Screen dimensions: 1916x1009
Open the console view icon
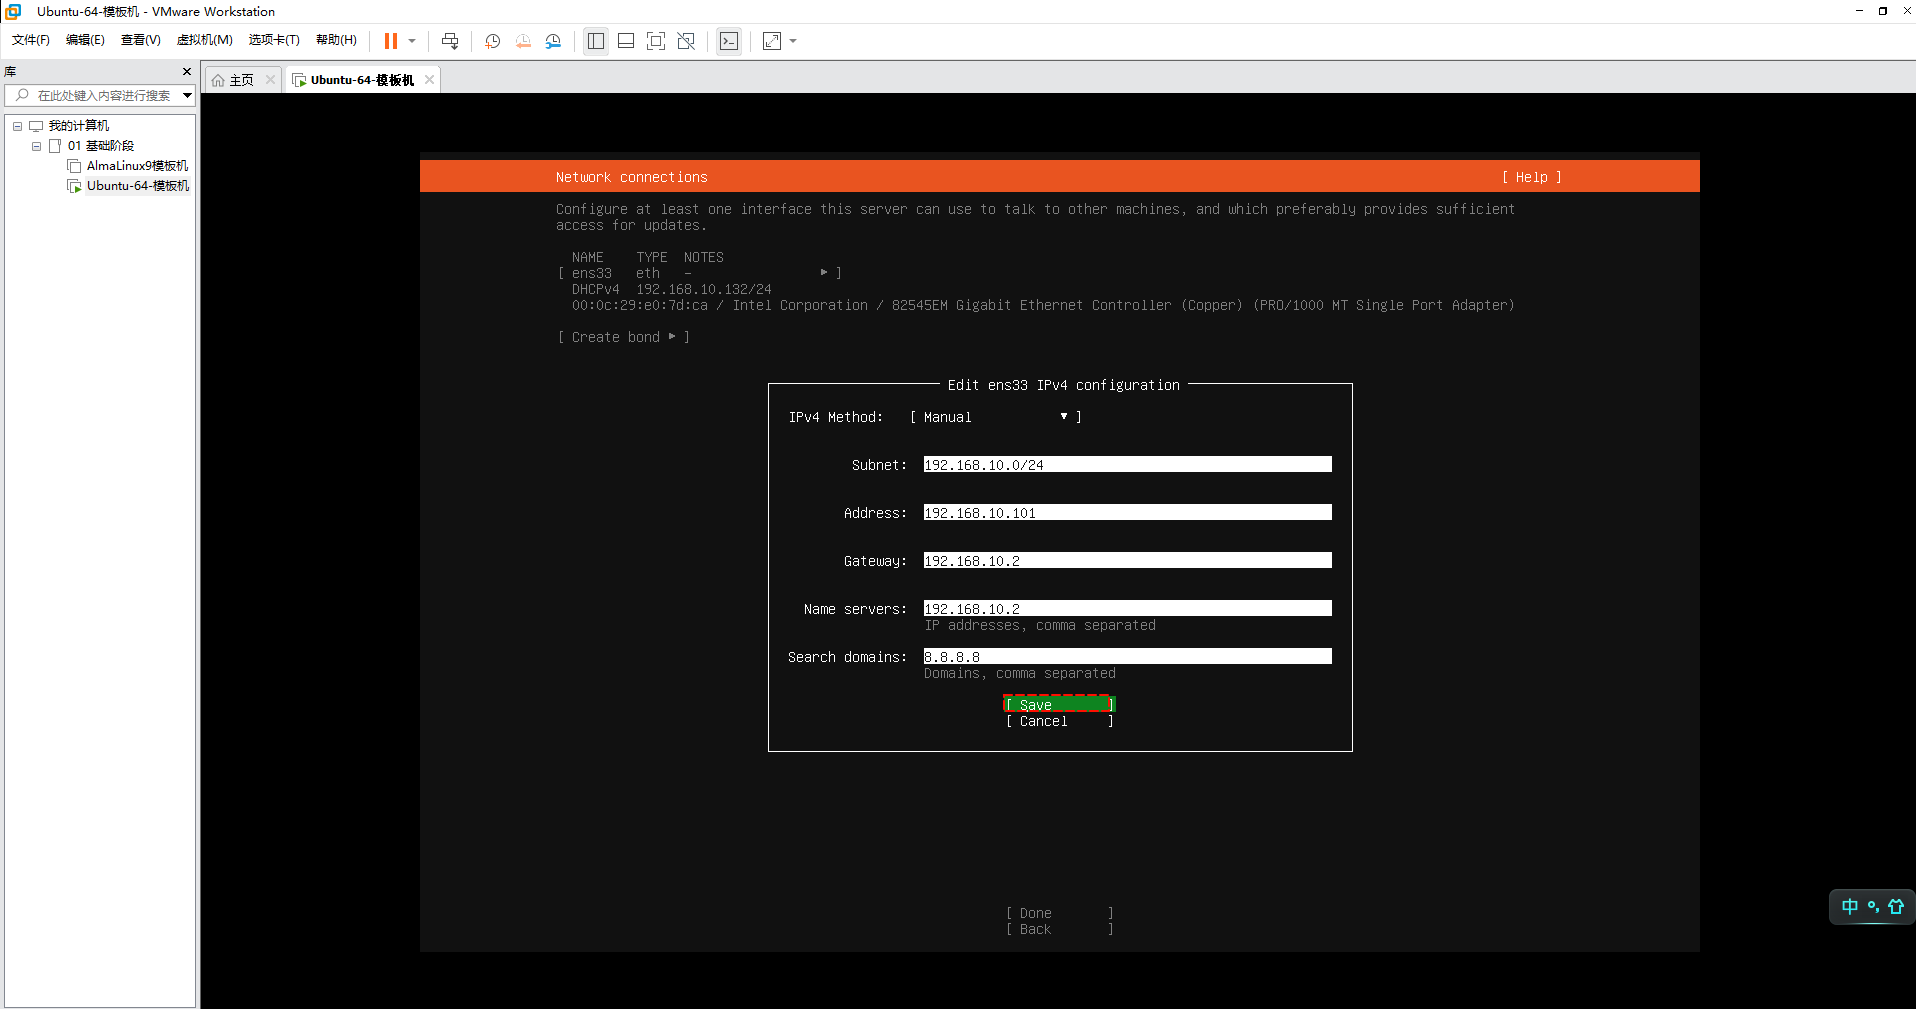coord(729,41)
